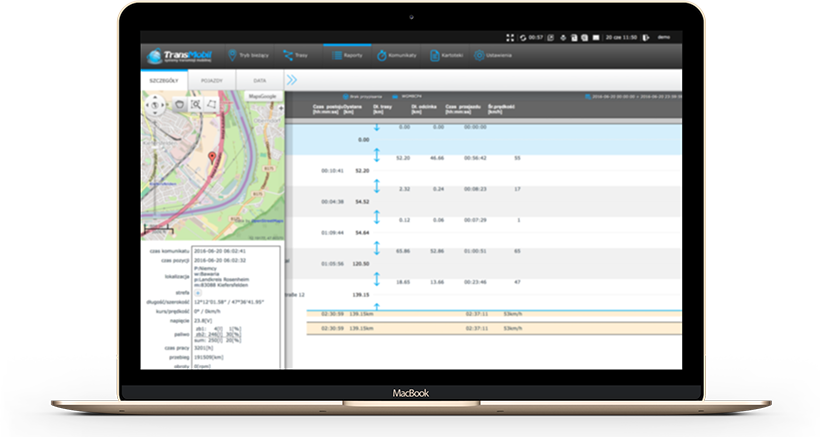Switch to the DATA tab
Screen dimensions: 820x437
point(258,79)
